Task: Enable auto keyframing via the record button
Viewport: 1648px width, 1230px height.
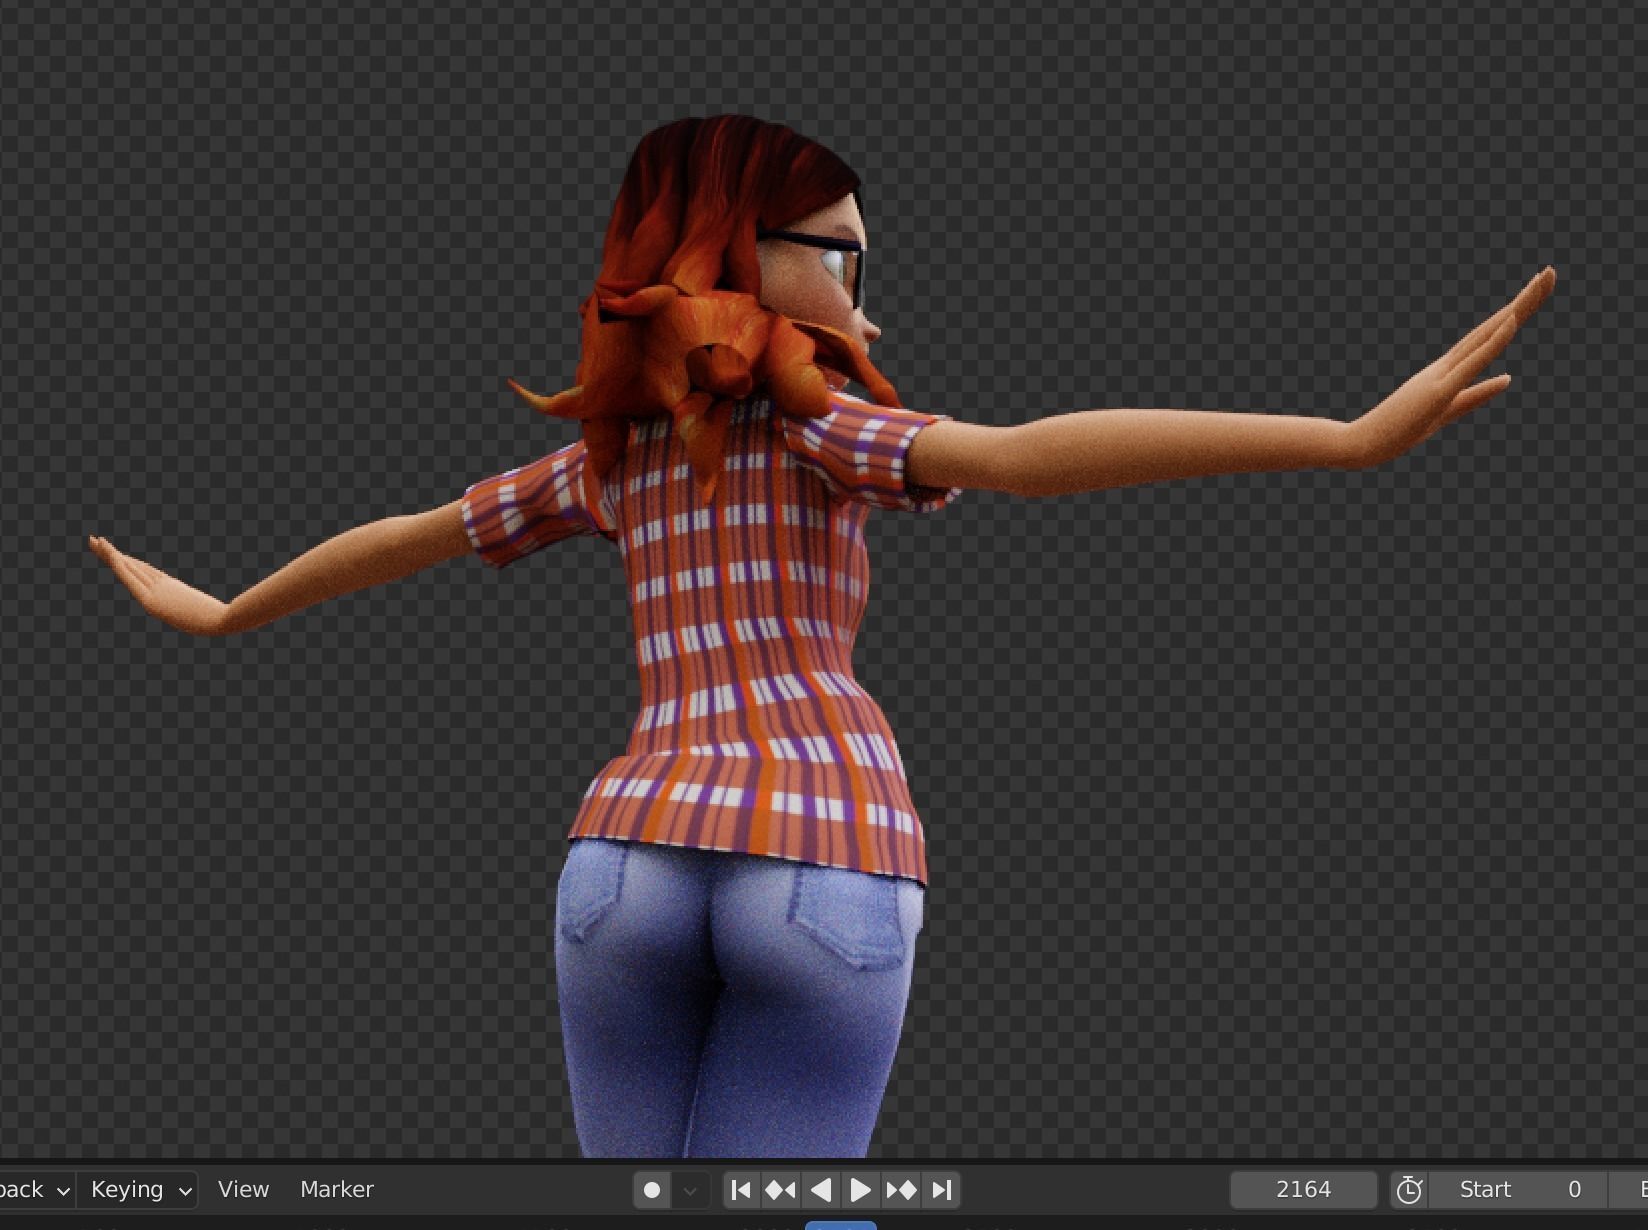Action: tap(652, 1189)
